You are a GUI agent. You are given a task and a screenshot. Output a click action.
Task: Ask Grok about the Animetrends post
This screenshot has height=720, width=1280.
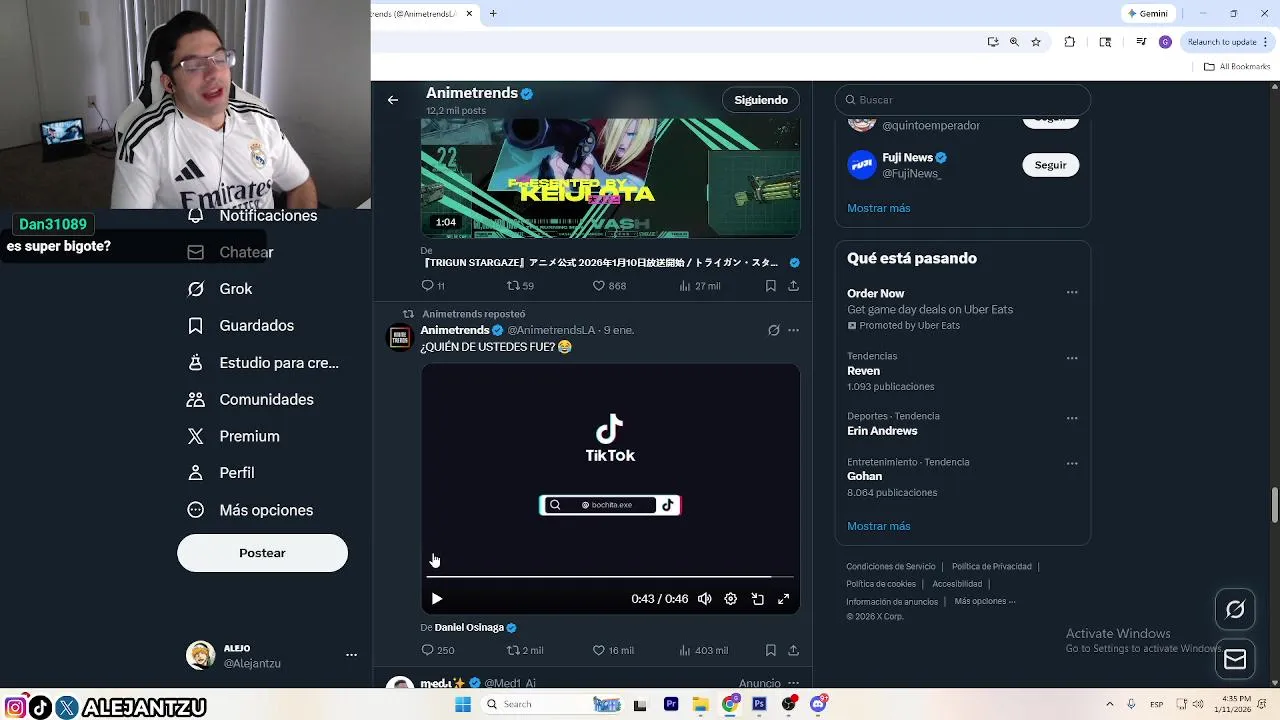(x=773, y=331)
